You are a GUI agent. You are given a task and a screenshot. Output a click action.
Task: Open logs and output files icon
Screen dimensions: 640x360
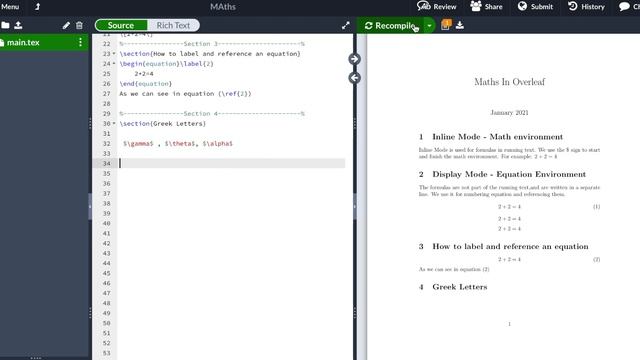coord(446,25)
